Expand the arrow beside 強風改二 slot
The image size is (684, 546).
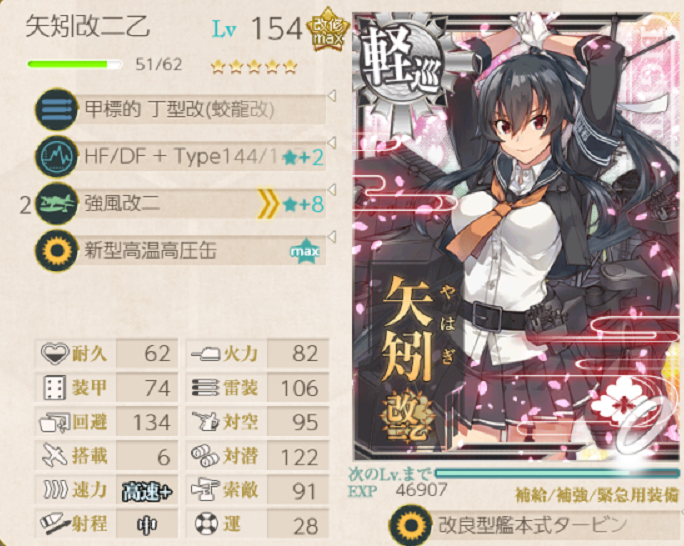pos(332,190)
